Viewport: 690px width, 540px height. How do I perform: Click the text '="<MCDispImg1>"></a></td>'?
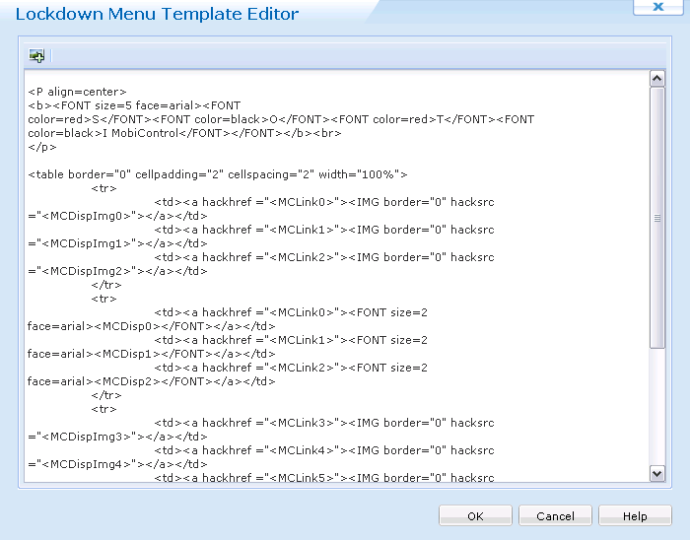pos(117,243)
